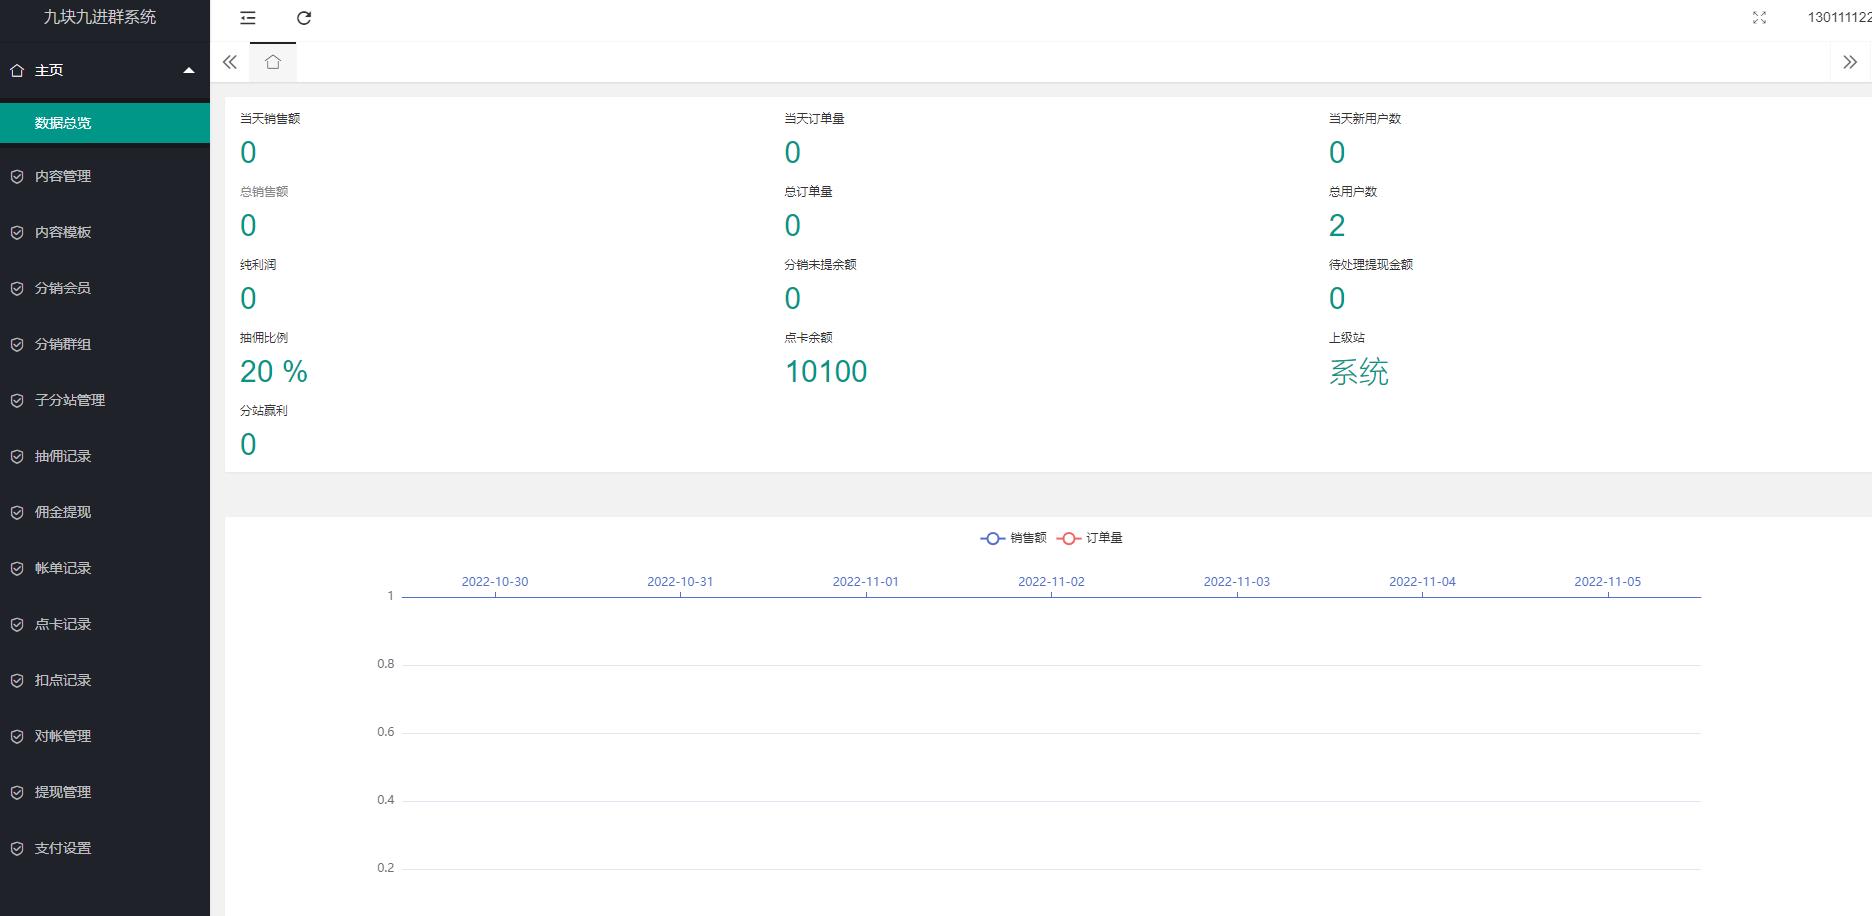Click the shield icon beside 支付设置

click(17, 848)
